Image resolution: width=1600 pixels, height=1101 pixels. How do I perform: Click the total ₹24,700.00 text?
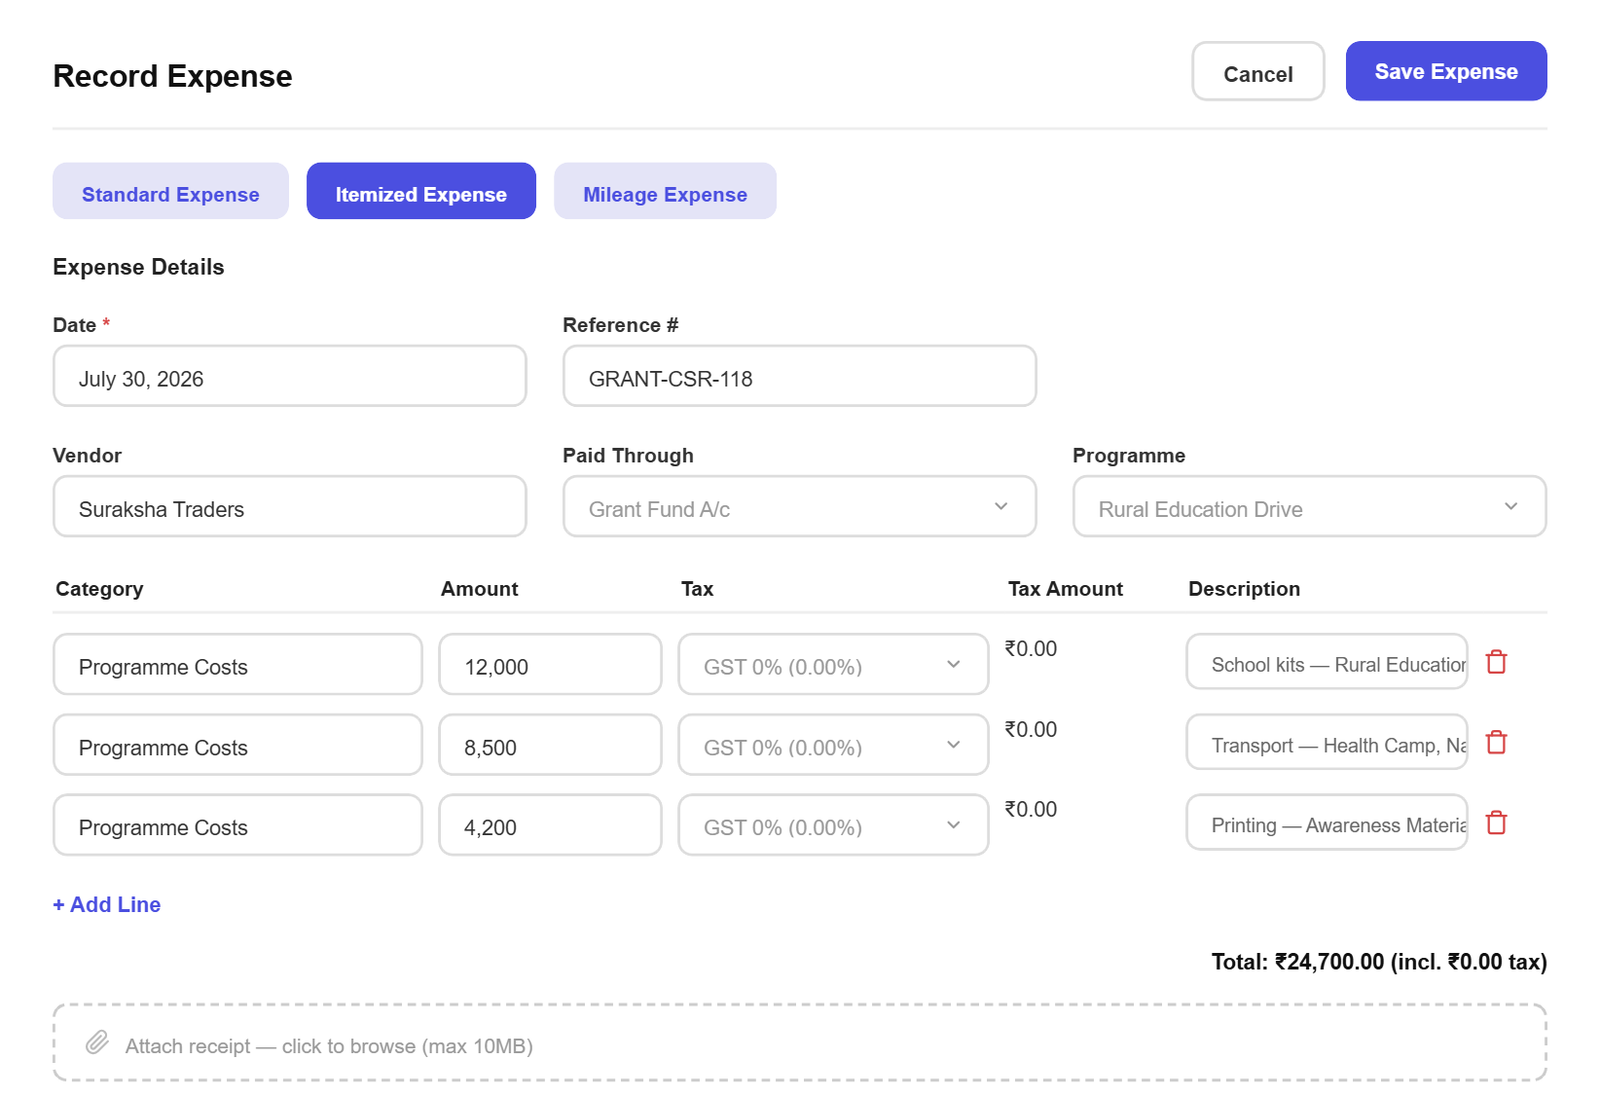[x=1379, y=962]
